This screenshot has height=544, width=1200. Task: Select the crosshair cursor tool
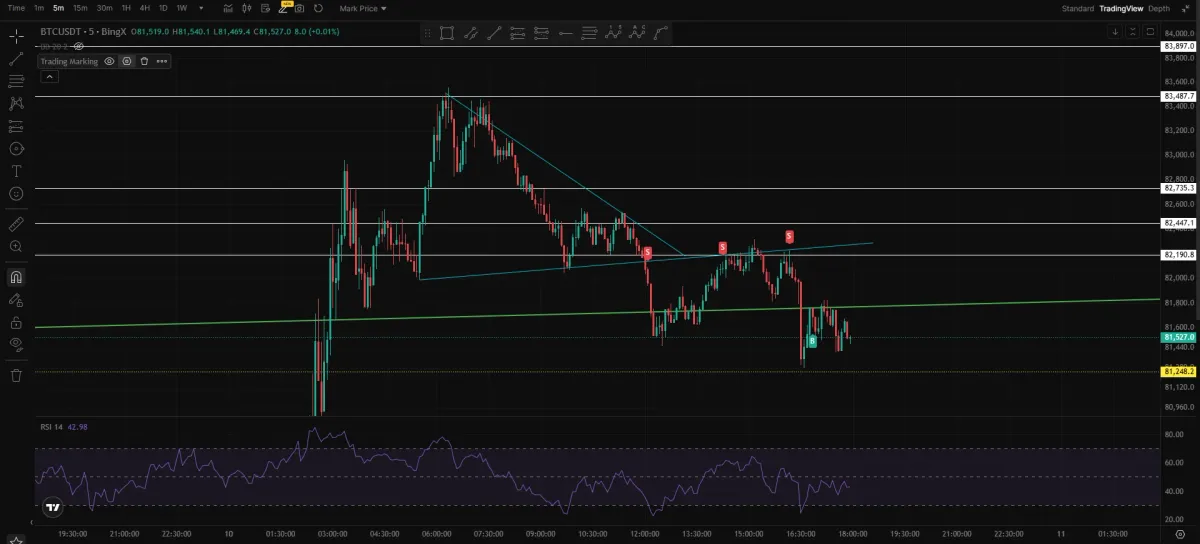(16, 37)
